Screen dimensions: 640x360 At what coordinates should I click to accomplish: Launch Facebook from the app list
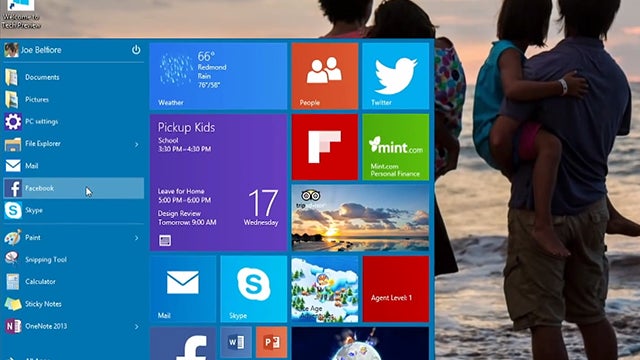(x=73, y=188)
